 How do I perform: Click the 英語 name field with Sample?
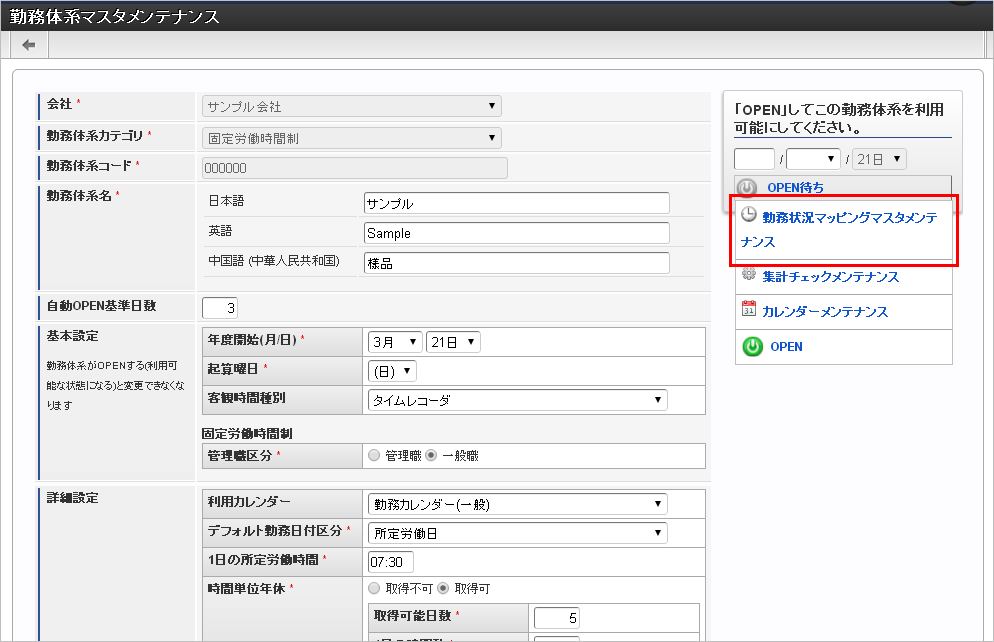[x=517, y=233]
